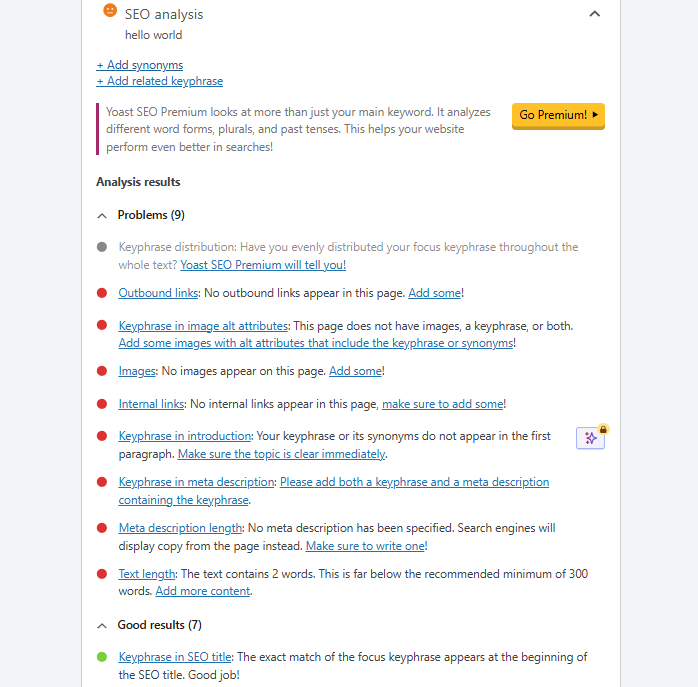Click the orange sad-face SEO score icon
The image size is (698, 687).
coord(110,12)
